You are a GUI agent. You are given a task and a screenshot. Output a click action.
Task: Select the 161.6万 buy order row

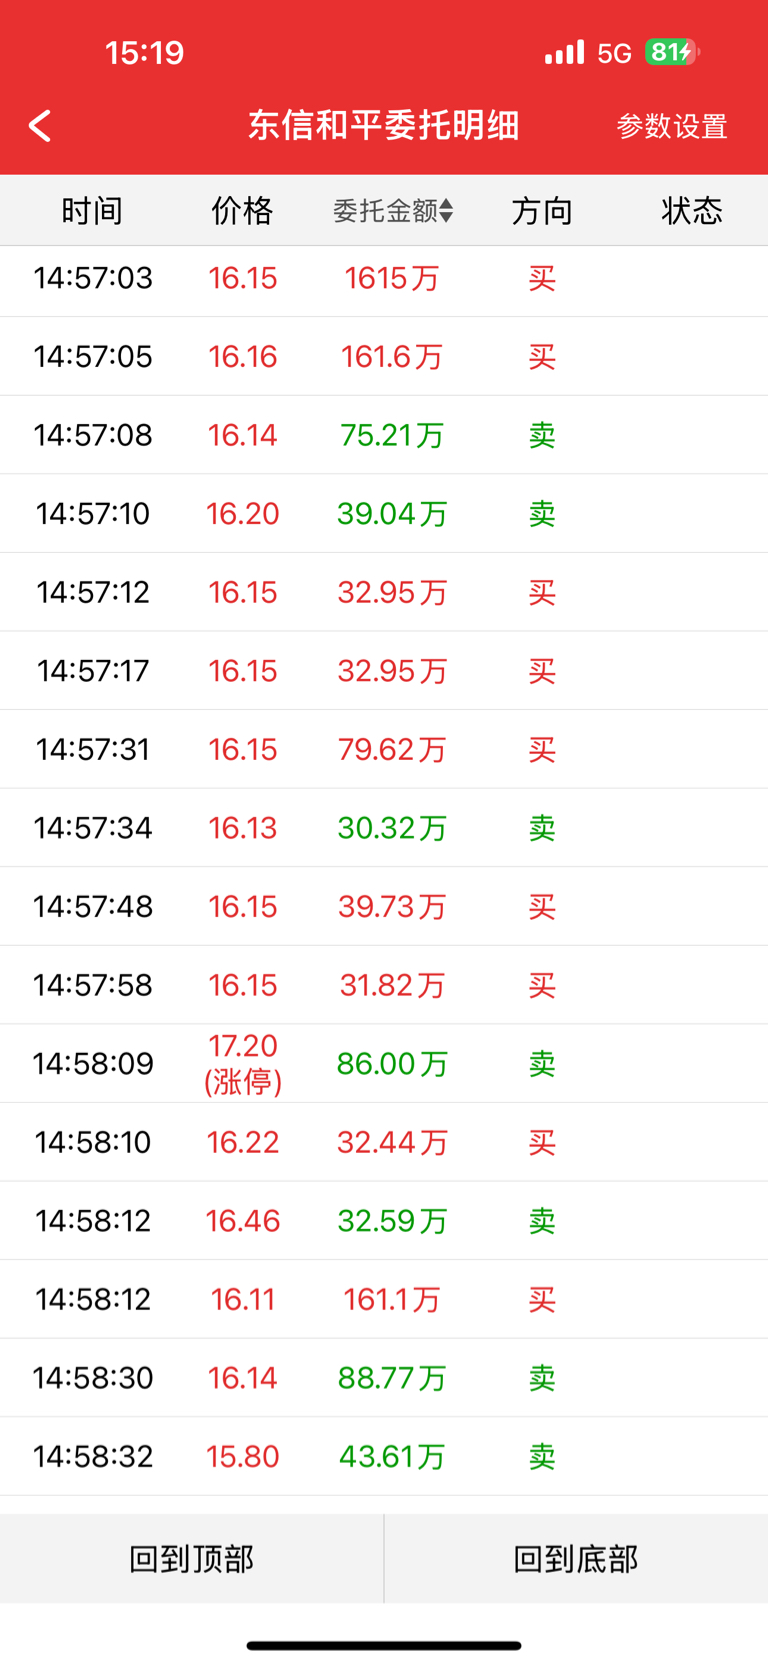coord(384,356)
